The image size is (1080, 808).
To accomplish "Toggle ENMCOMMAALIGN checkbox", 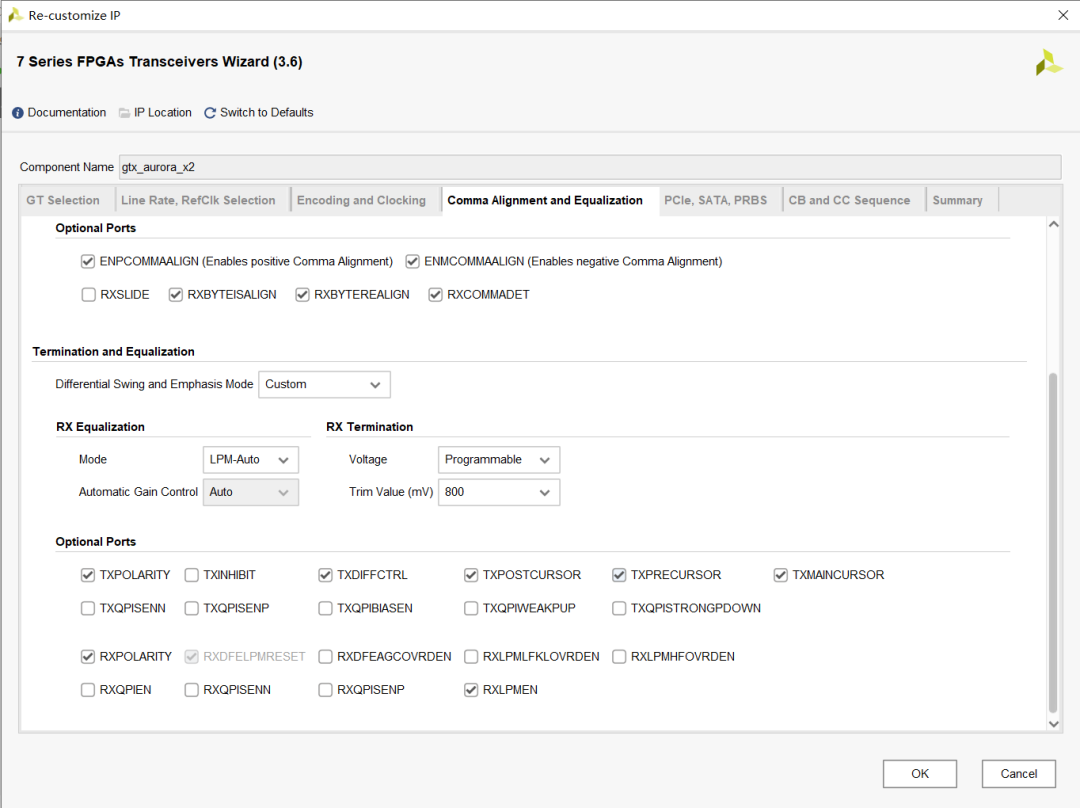I will click(x=413, y=262).
